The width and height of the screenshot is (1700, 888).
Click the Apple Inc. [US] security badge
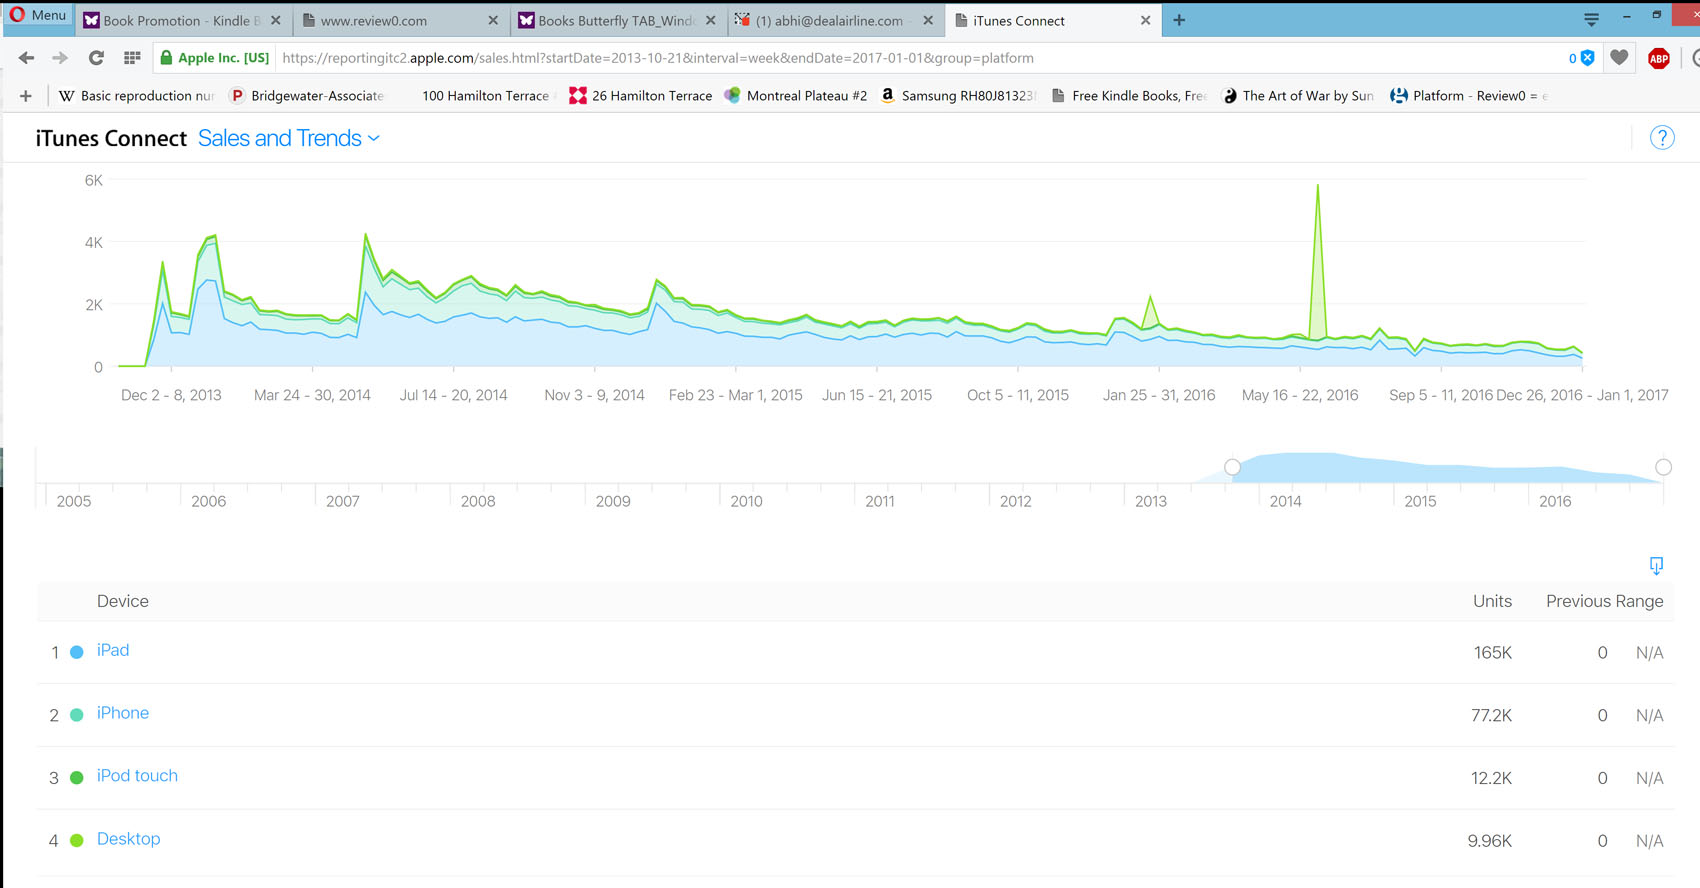click(x=215, y=58)
